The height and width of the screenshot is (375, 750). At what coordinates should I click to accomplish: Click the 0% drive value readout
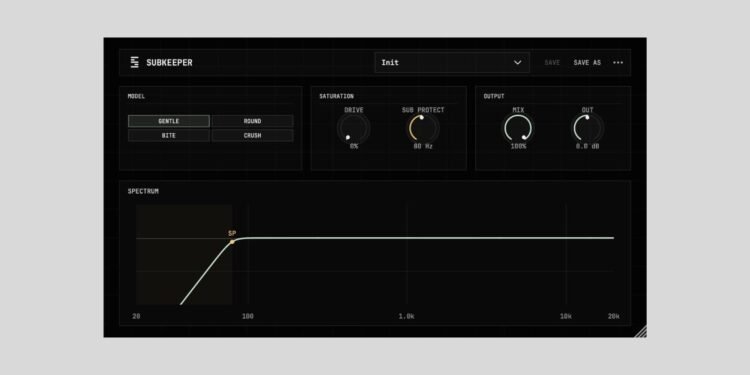(353, 146)
